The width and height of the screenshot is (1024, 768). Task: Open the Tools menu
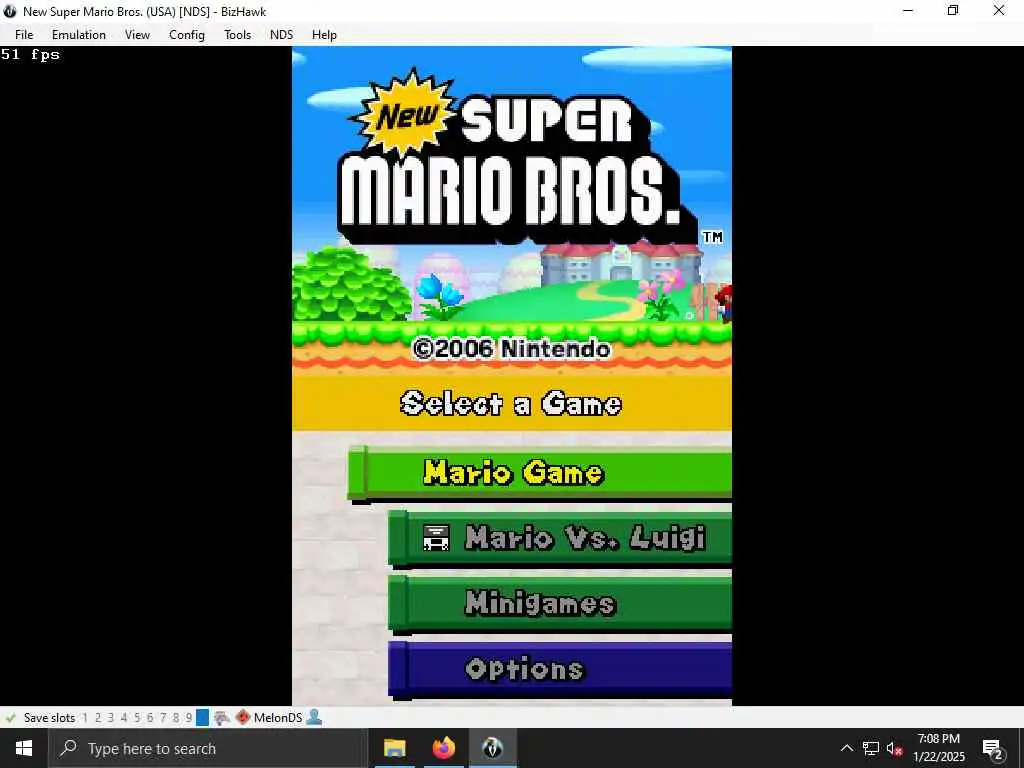(x=237, y=35)
